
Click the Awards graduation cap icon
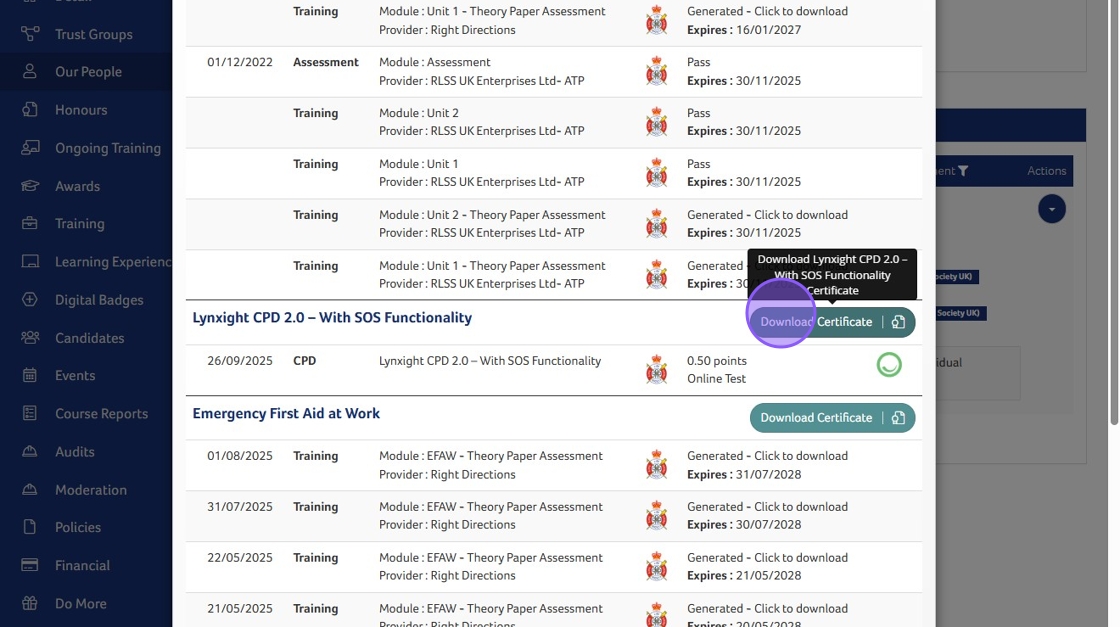(x=30, y=186)
